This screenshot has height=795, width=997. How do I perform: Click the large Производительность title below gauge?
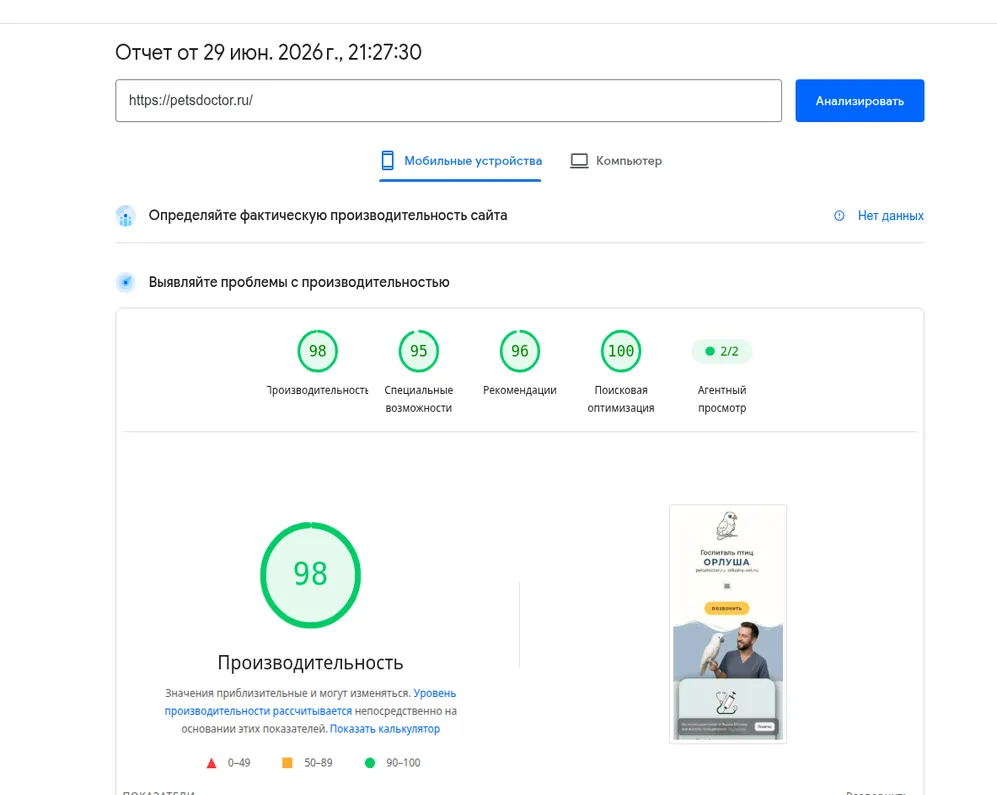coord(310,663)
